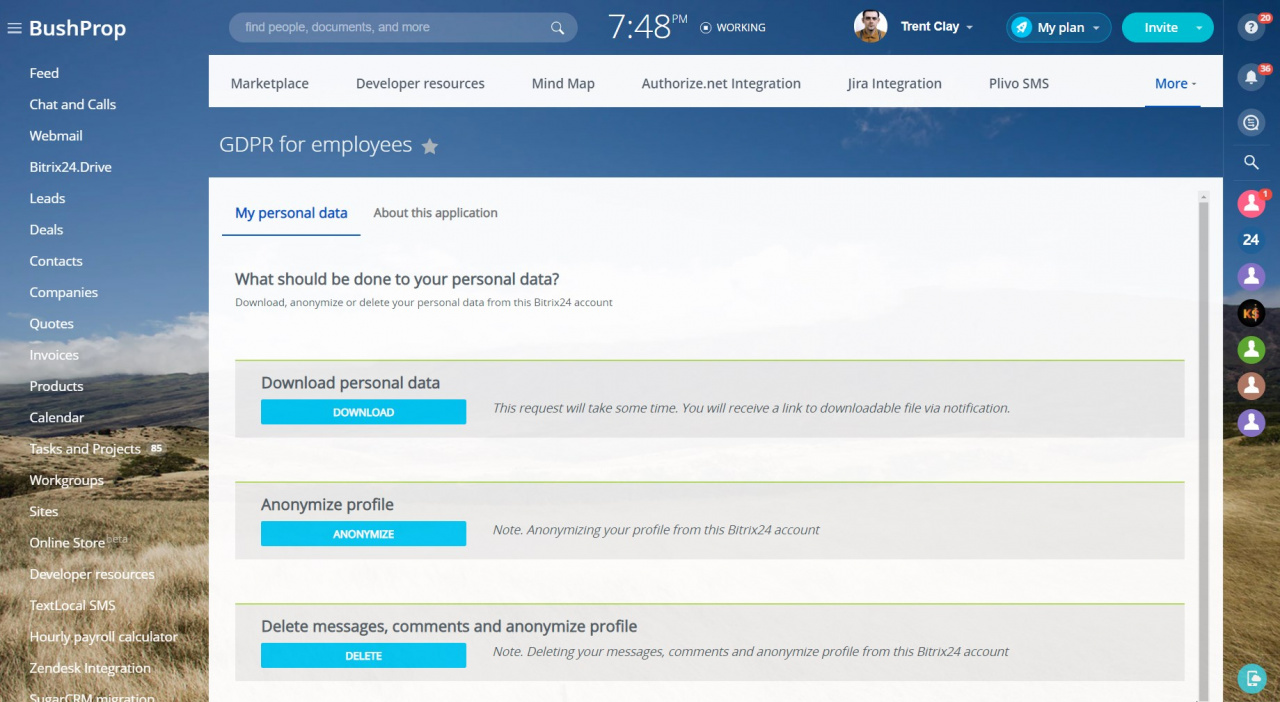Open Companies in left menu
The height and width of the screenshot is (702, 1280).
pos(63,292)
